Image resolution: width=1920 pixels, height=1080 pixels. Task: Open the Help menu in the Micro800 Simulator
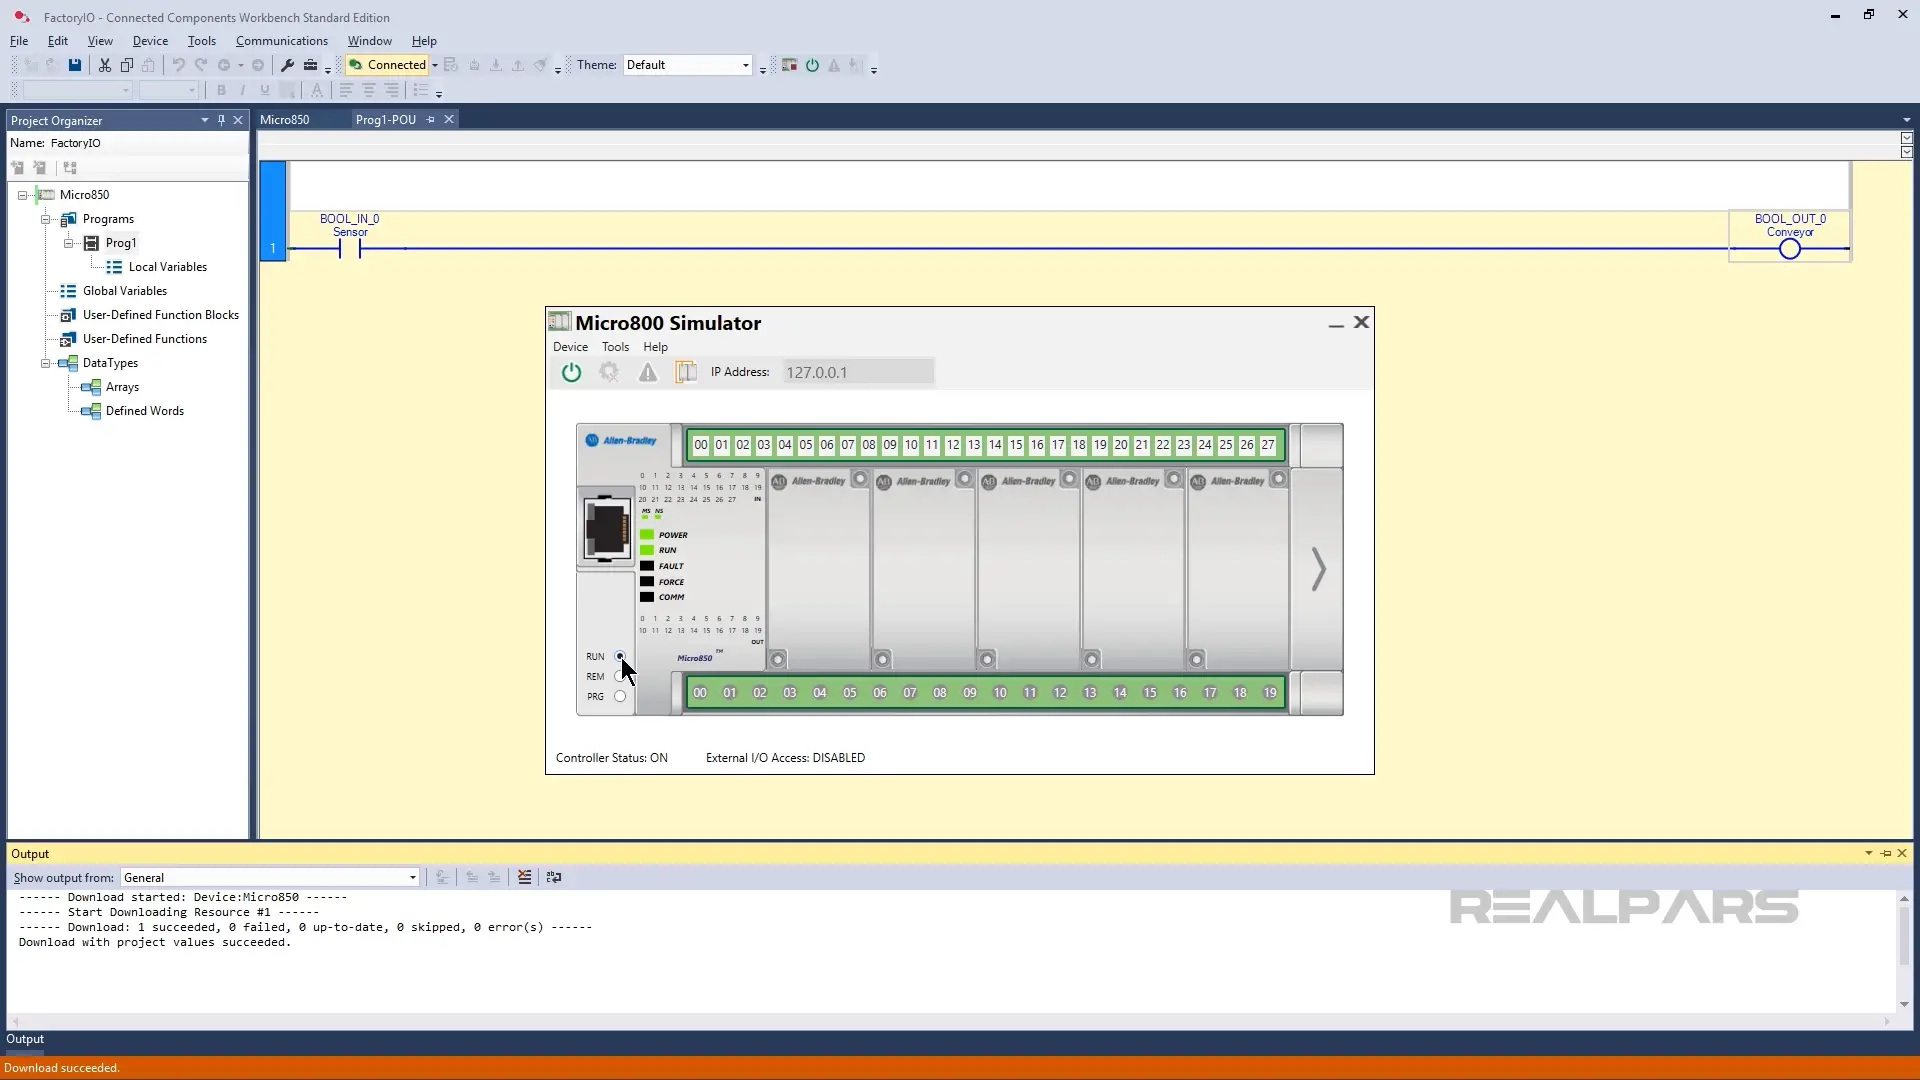point(655,347)
